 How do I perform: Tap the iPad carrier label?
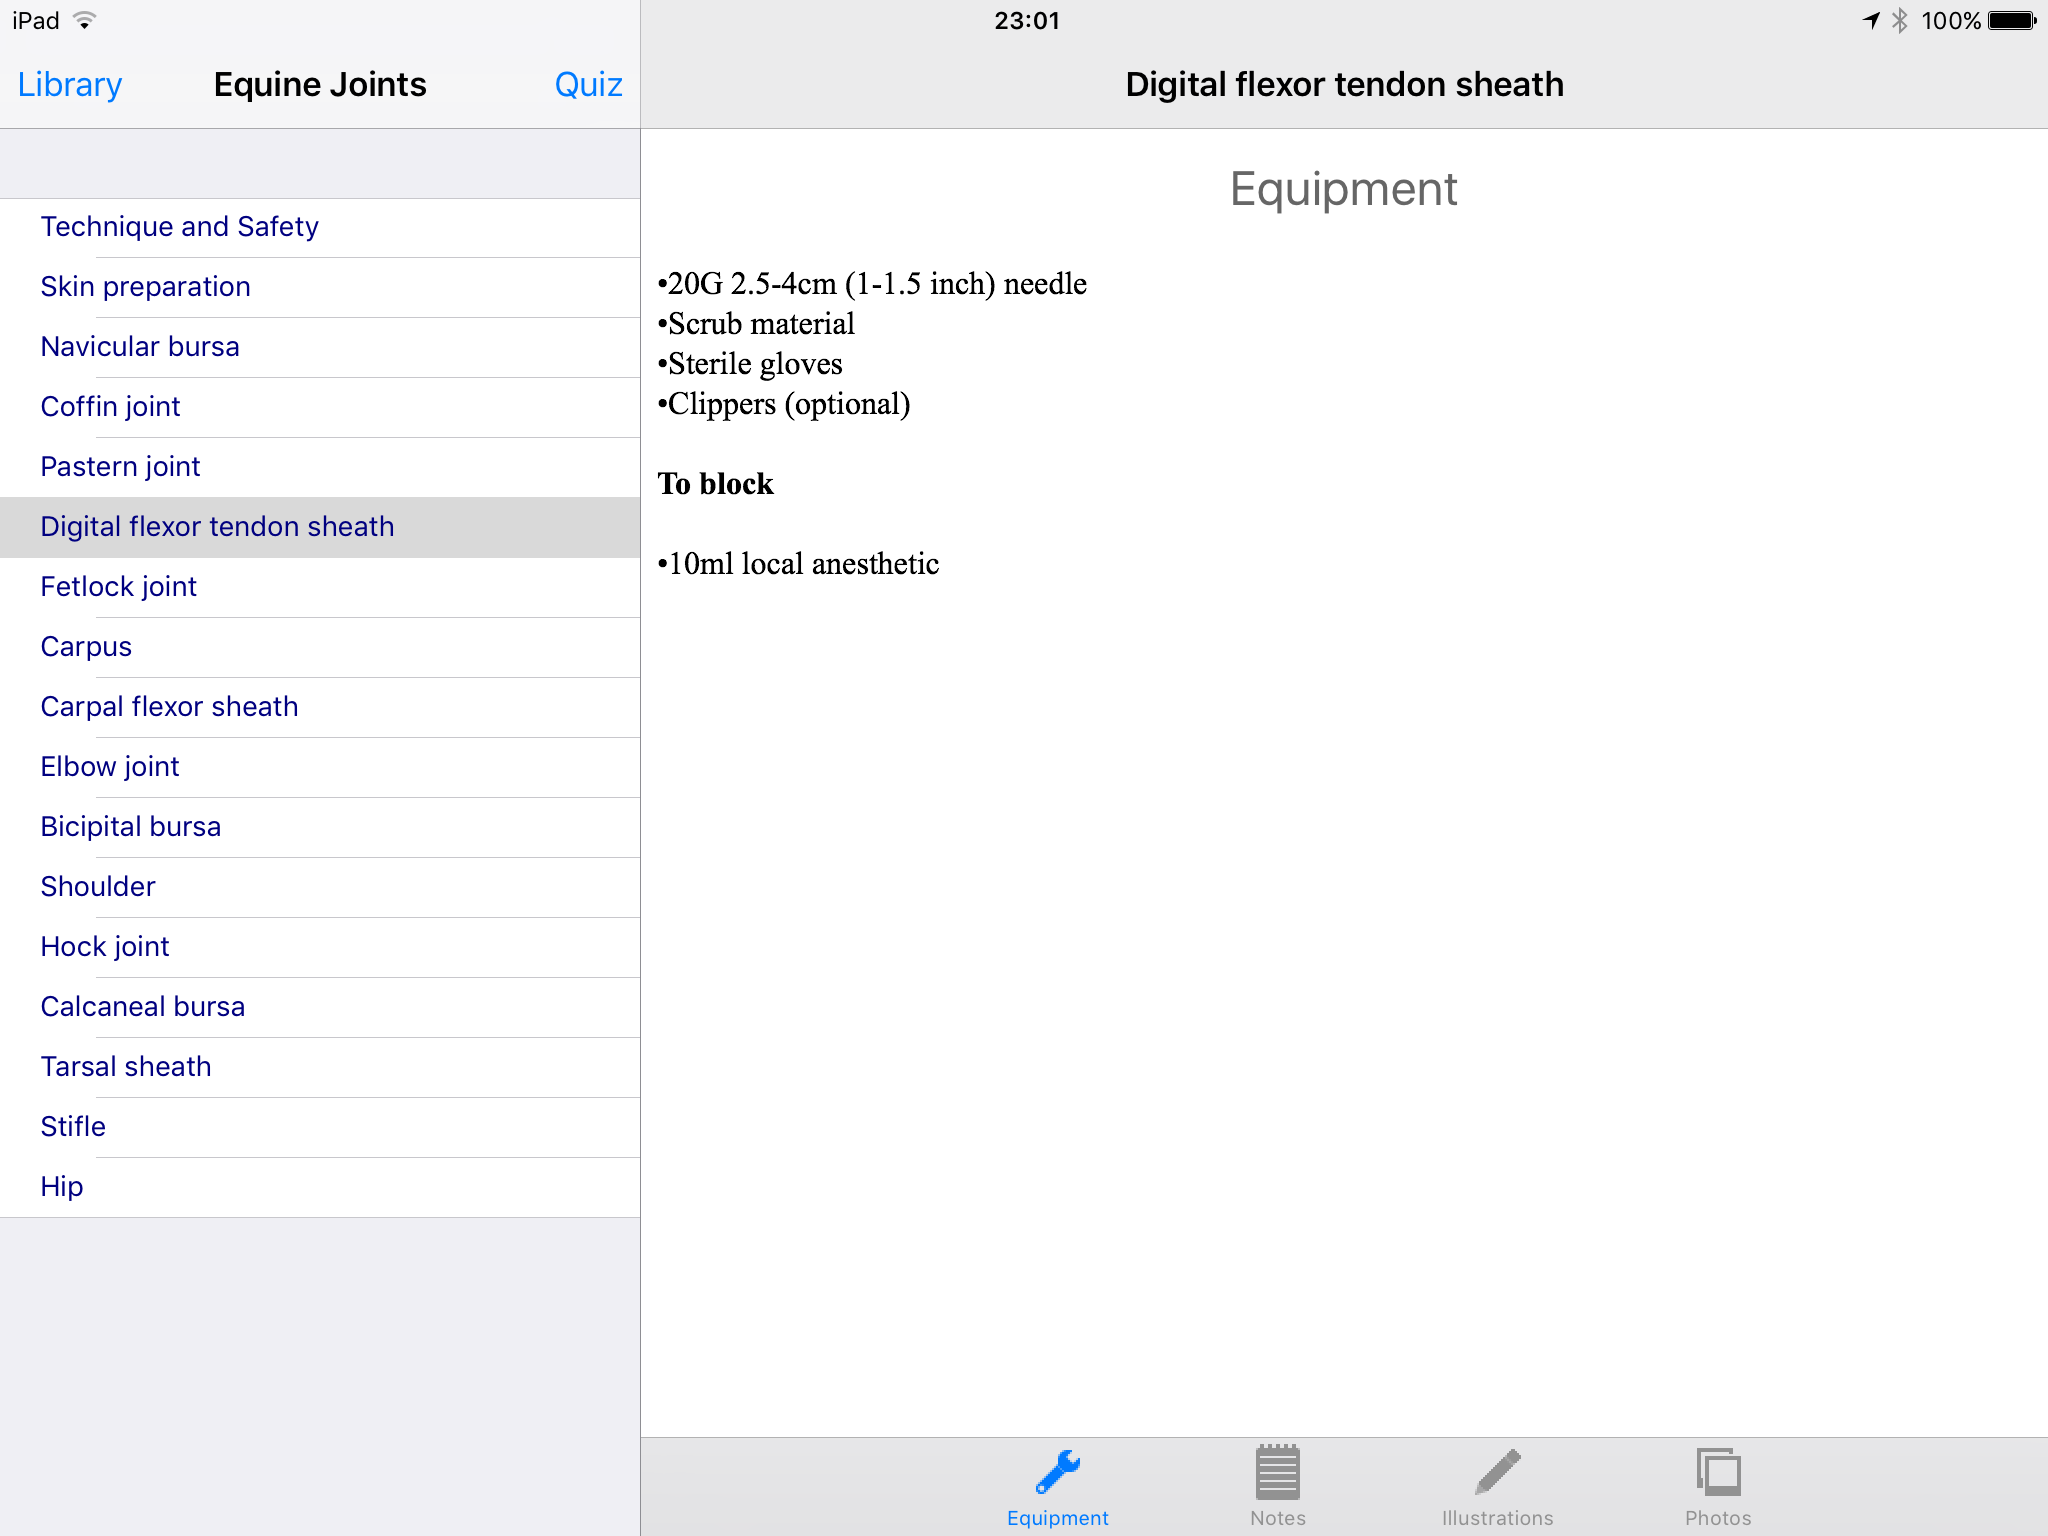coord(36,20)
